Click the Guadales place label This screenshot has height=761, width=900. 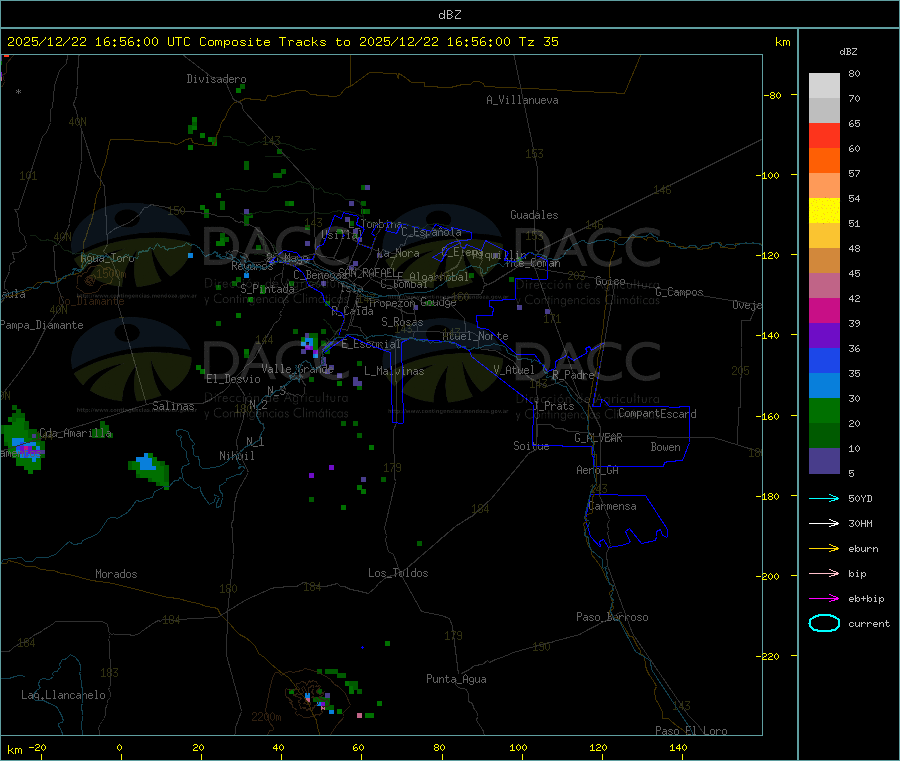pyautogui.click(x=534, y=215)
